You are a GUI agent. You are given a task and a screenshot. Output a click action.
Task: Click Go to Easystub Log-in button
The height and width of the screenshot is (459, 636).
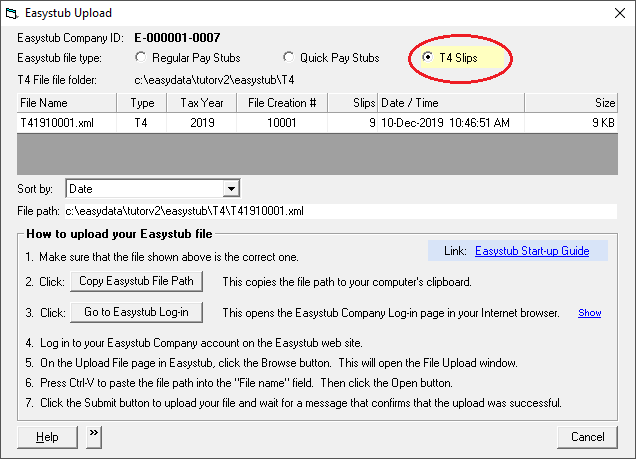coord(136,312)
